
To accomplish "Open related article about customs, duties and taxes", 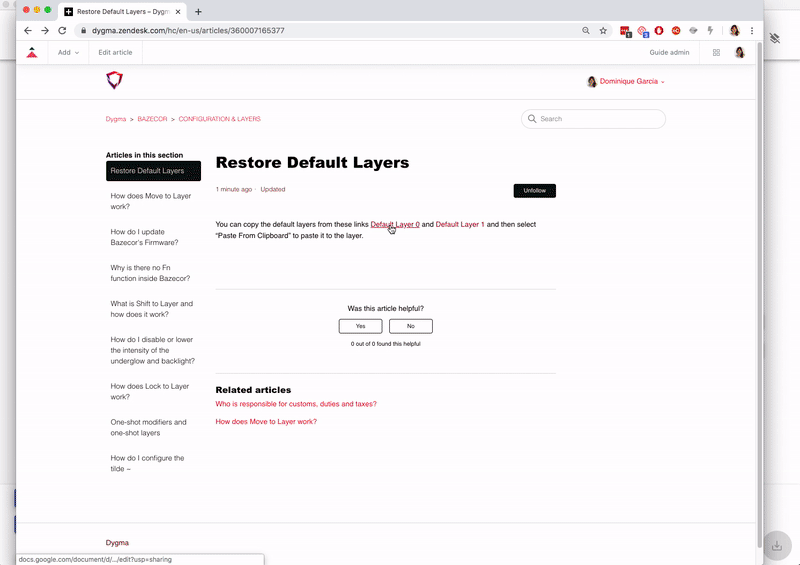I will 296,404.
